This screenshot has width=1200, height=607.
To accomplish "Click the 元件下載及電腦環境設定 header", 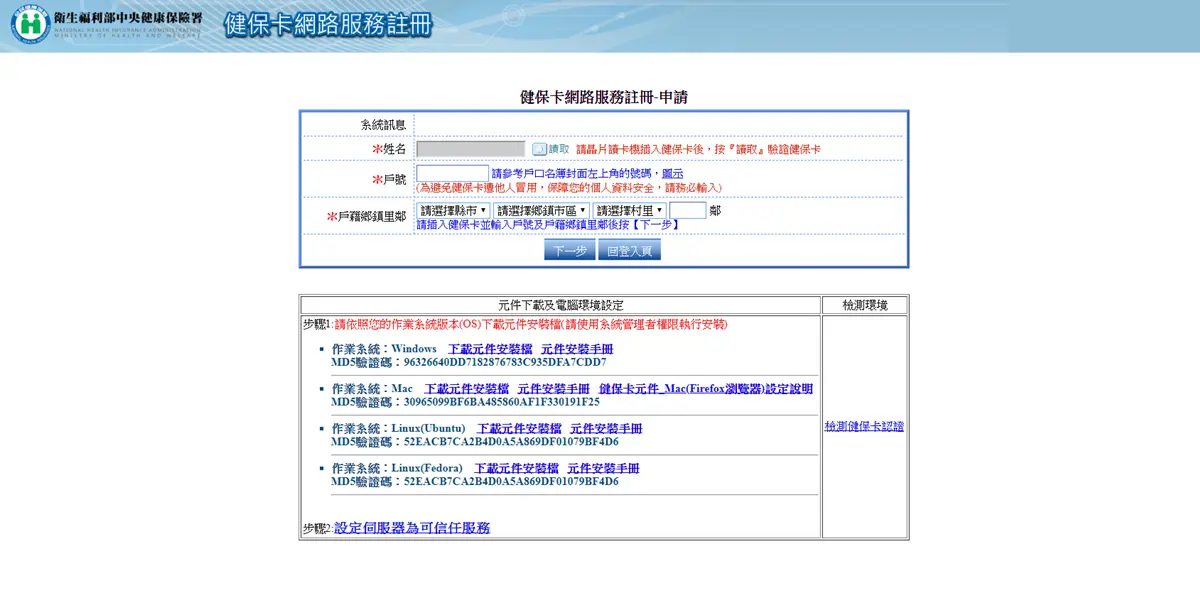I will click(561, 305).
